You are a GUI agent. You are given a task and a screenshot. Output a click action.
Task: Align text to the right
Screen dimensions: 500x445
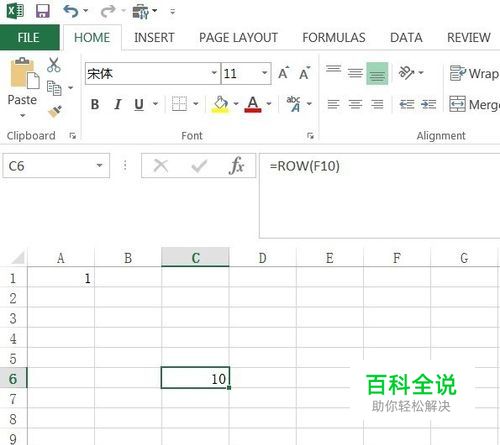[x=377, y=104]
